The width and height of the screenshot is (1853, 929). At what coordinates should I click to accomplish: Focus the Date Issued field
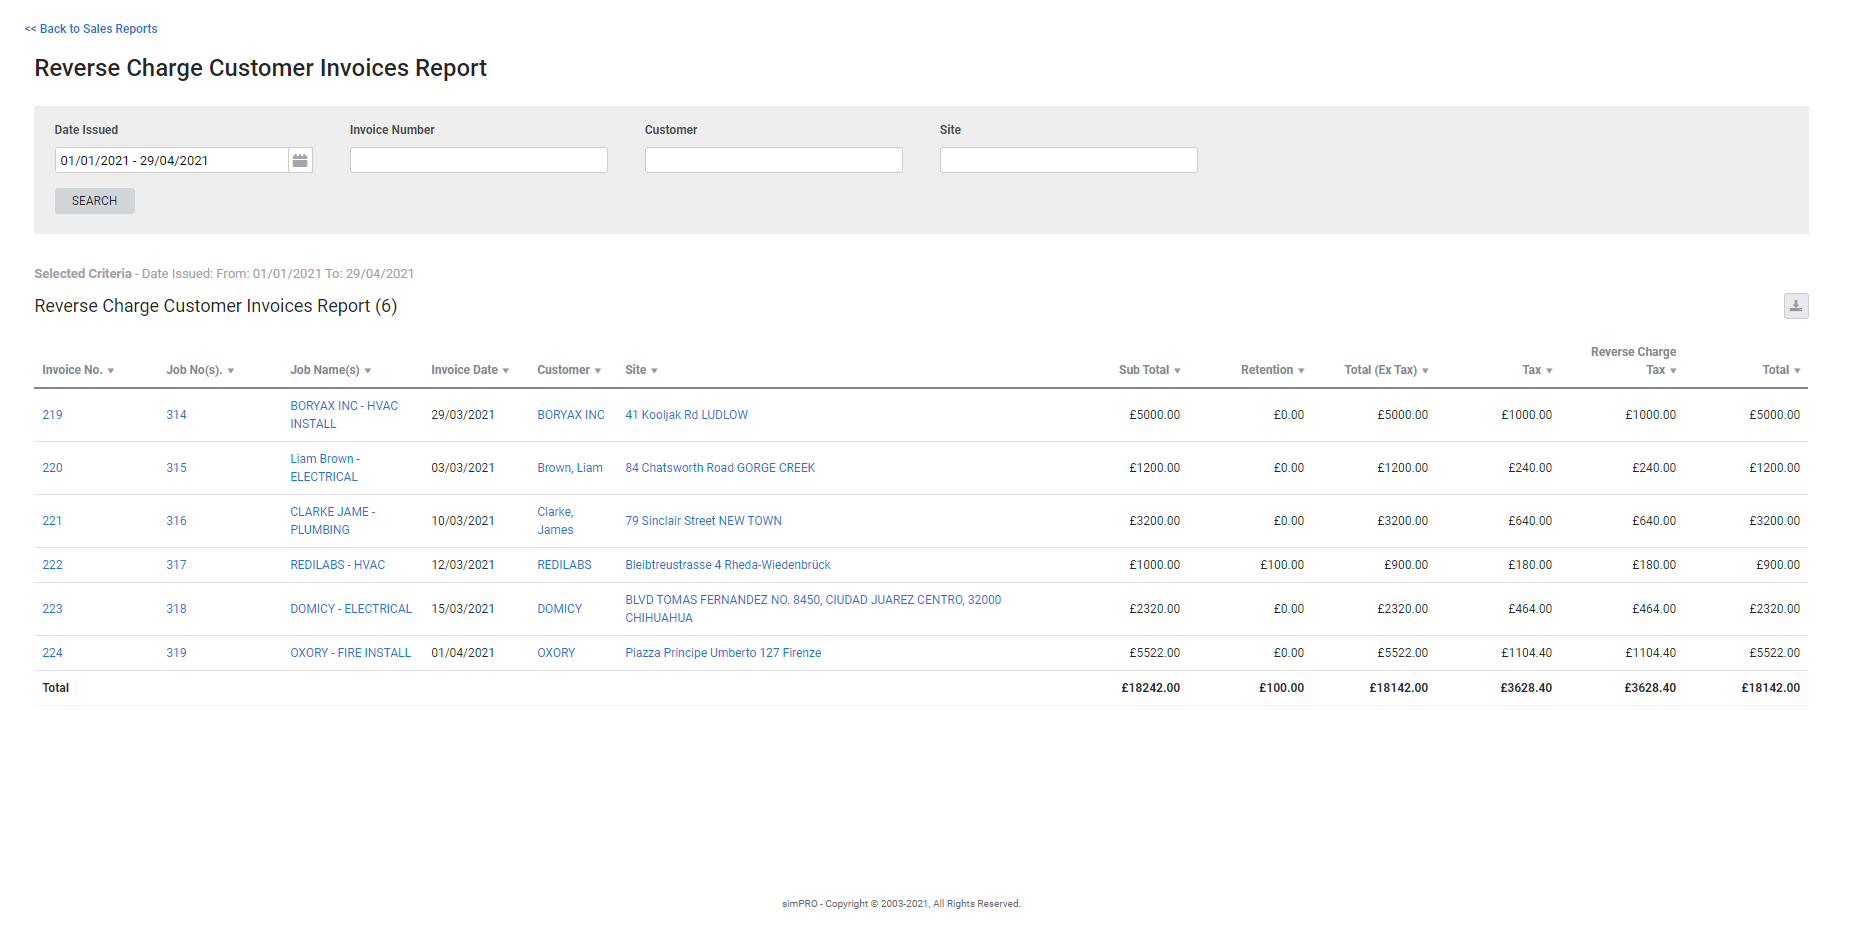pos(172,160)
